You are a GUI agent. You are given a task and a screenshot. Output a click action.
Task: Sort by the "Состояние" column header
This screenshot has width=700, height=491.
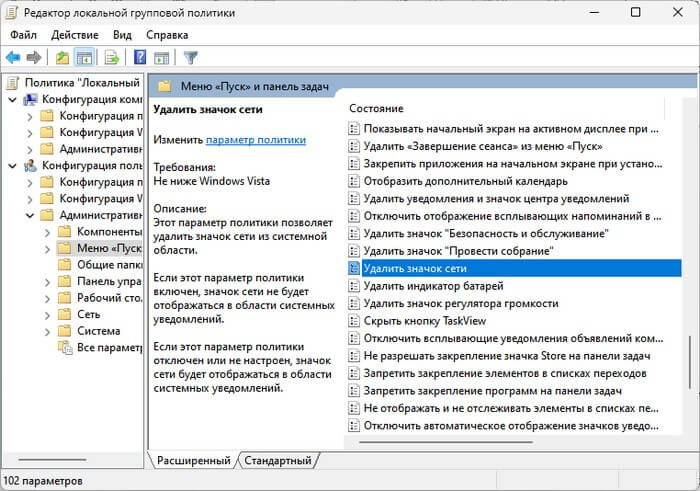377,108
